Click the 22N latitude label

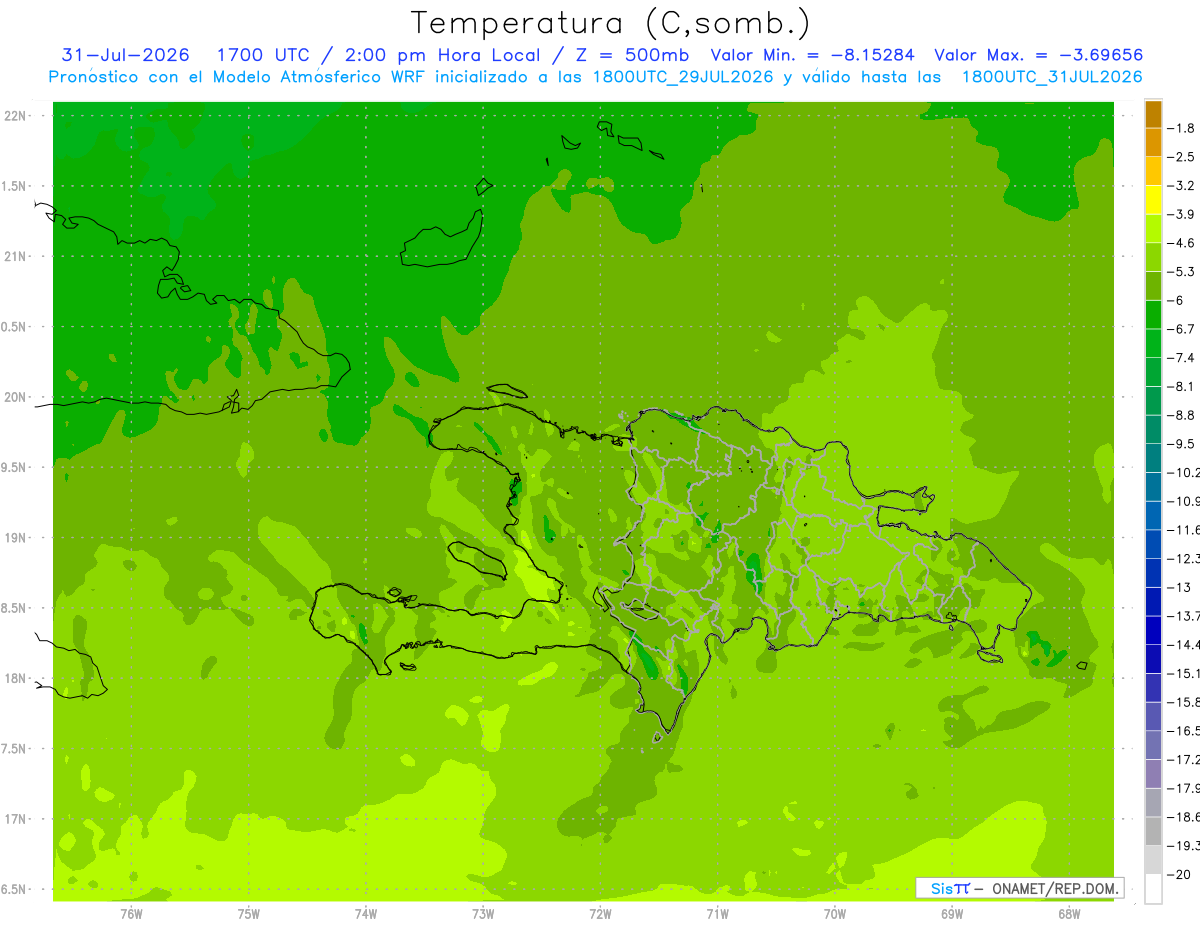(x=17, y=115)
